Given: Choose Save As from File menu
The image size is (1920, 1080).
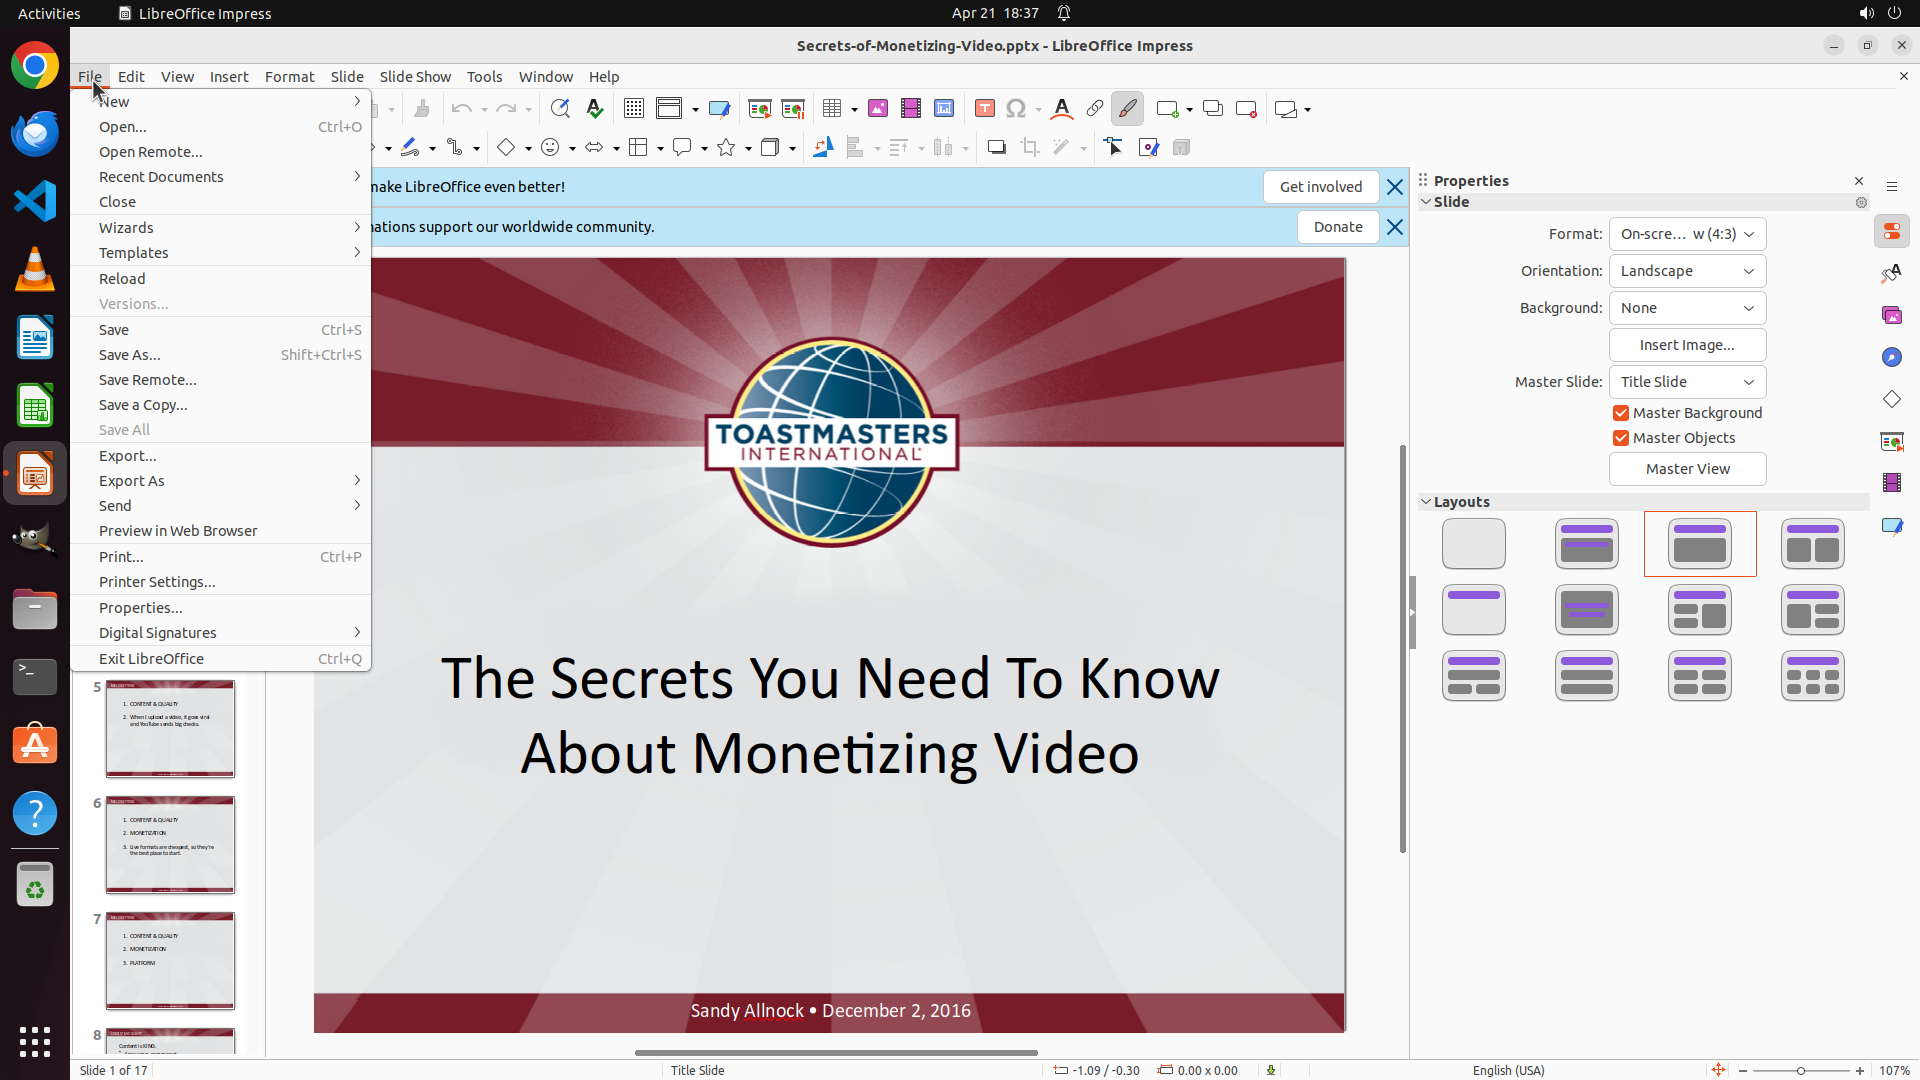Looking at the screenshot, I should 130,355.
